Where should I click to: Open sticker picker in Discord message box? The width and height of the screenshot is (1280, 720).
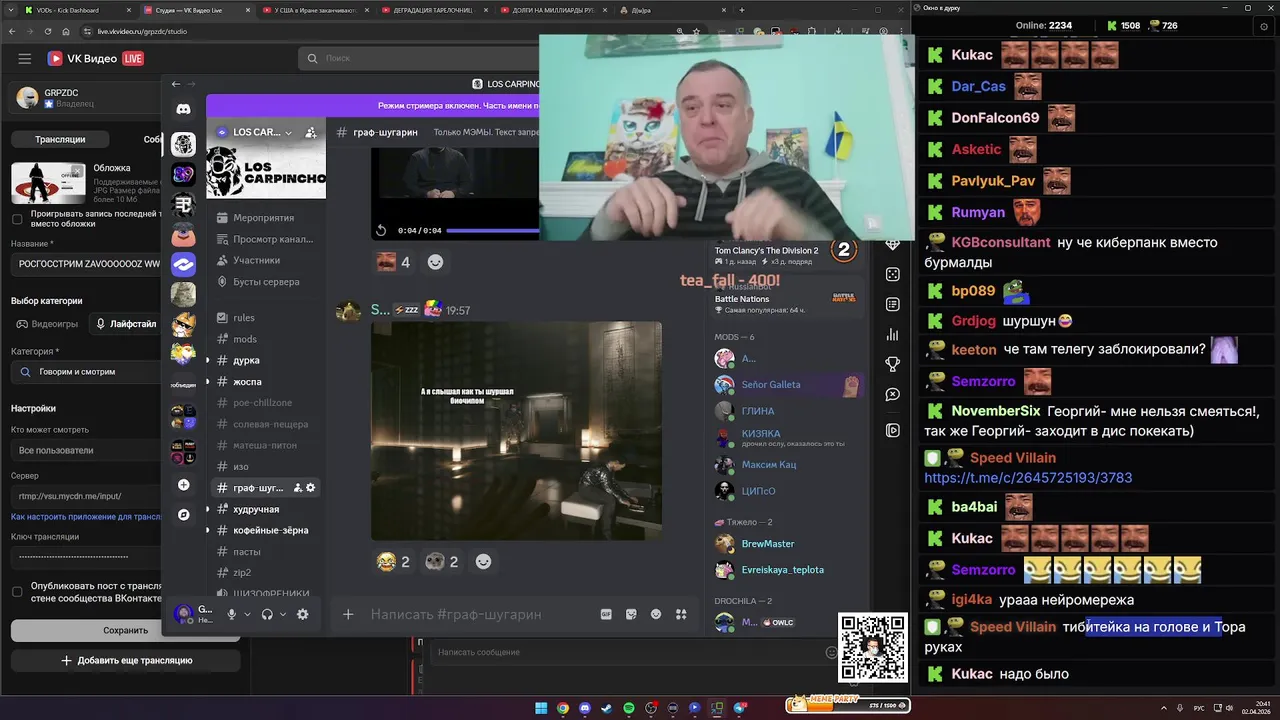point(631,614)
